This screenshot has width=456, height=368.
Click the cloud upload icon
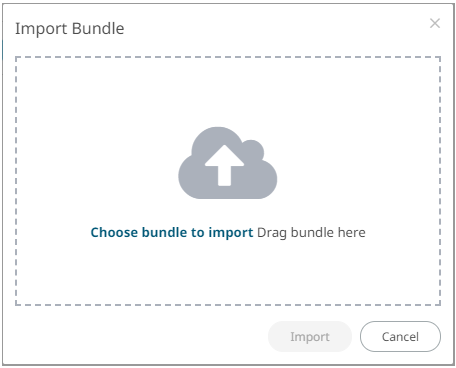pos(228,163)
